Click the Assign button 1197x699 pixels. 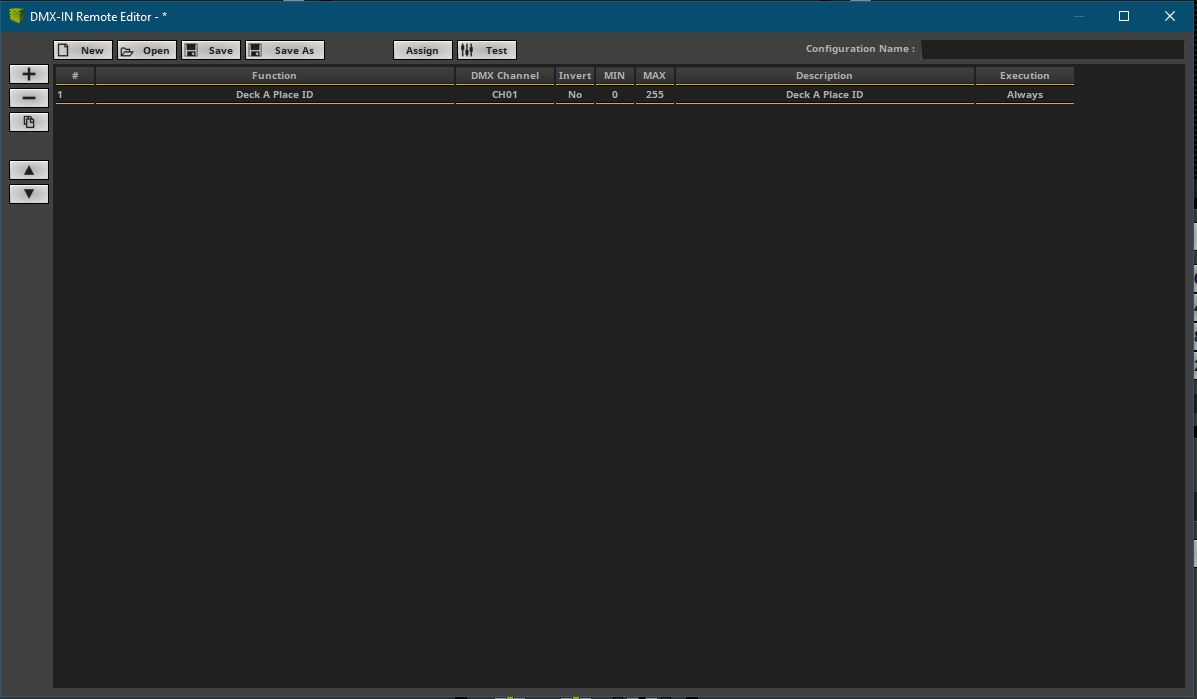pyautogui.click(x=422, y=50)
